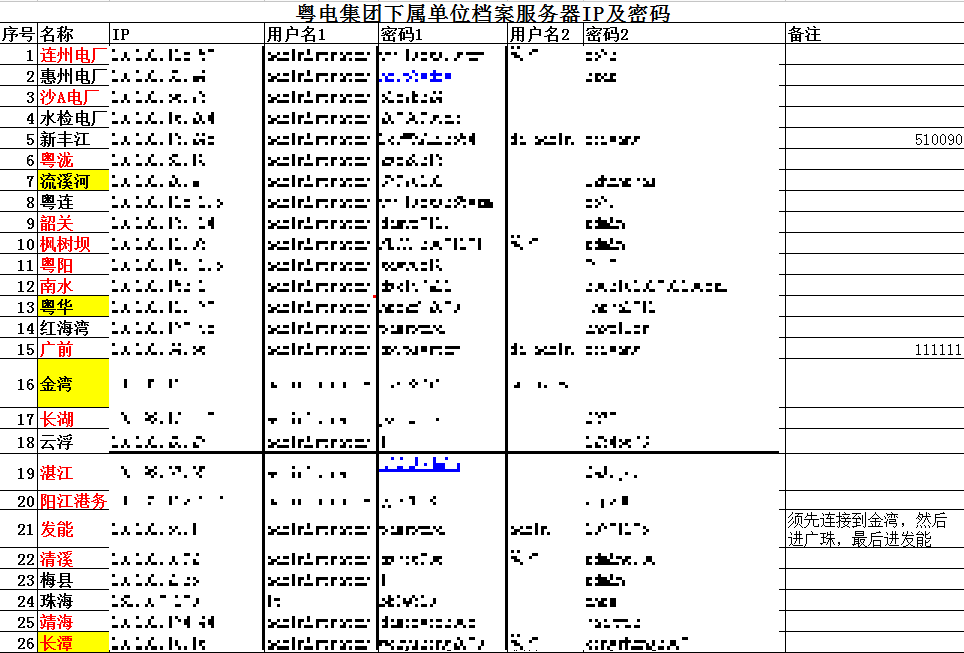Click the 南水 name cell

[x=74, y=286]
